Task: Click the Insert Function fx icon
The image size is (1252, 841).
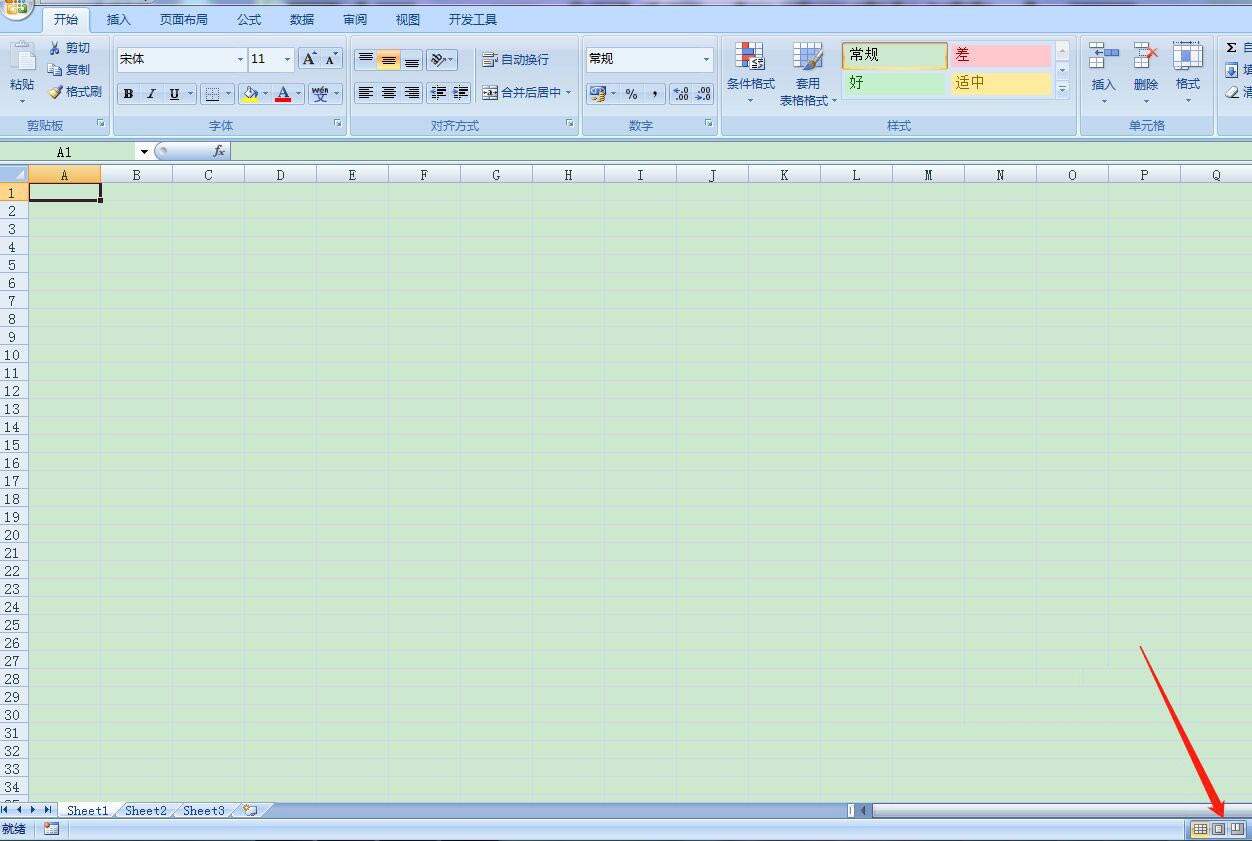Action: click(x=218, y=151)
